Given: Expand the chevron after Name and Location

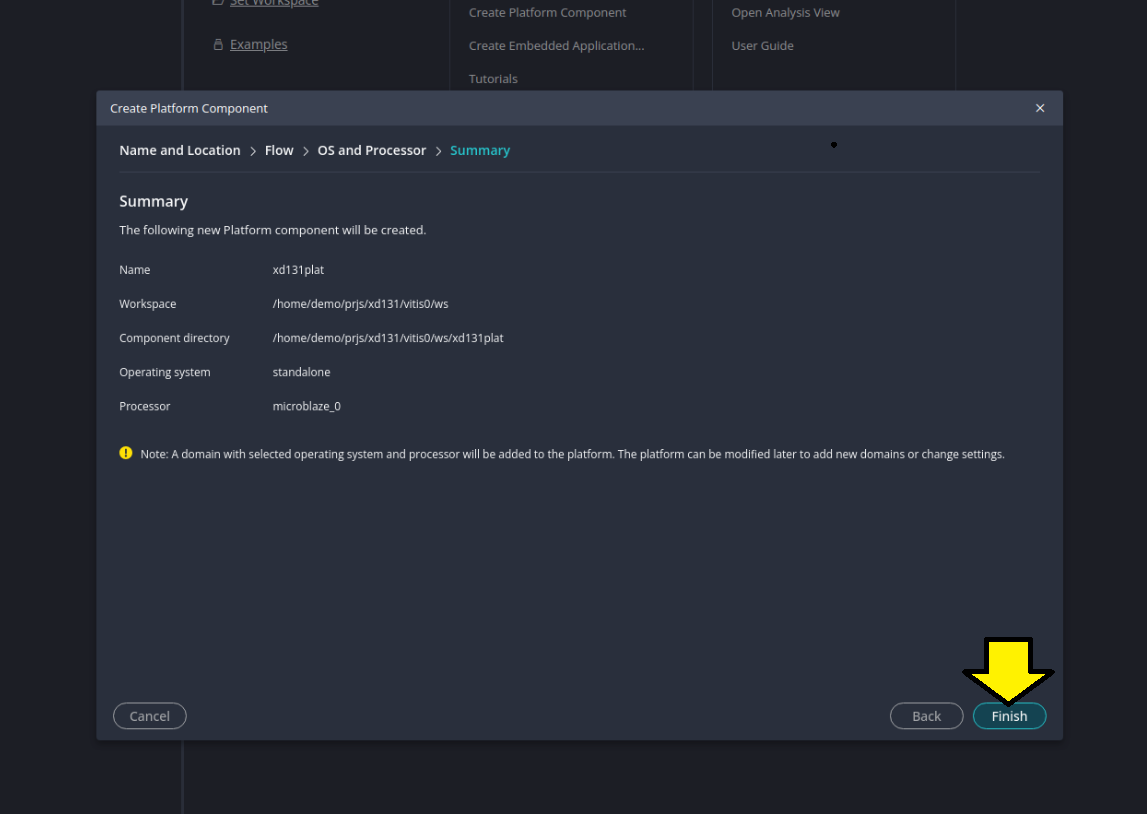Looking at the screenshot, I should [x=253, y=150].
